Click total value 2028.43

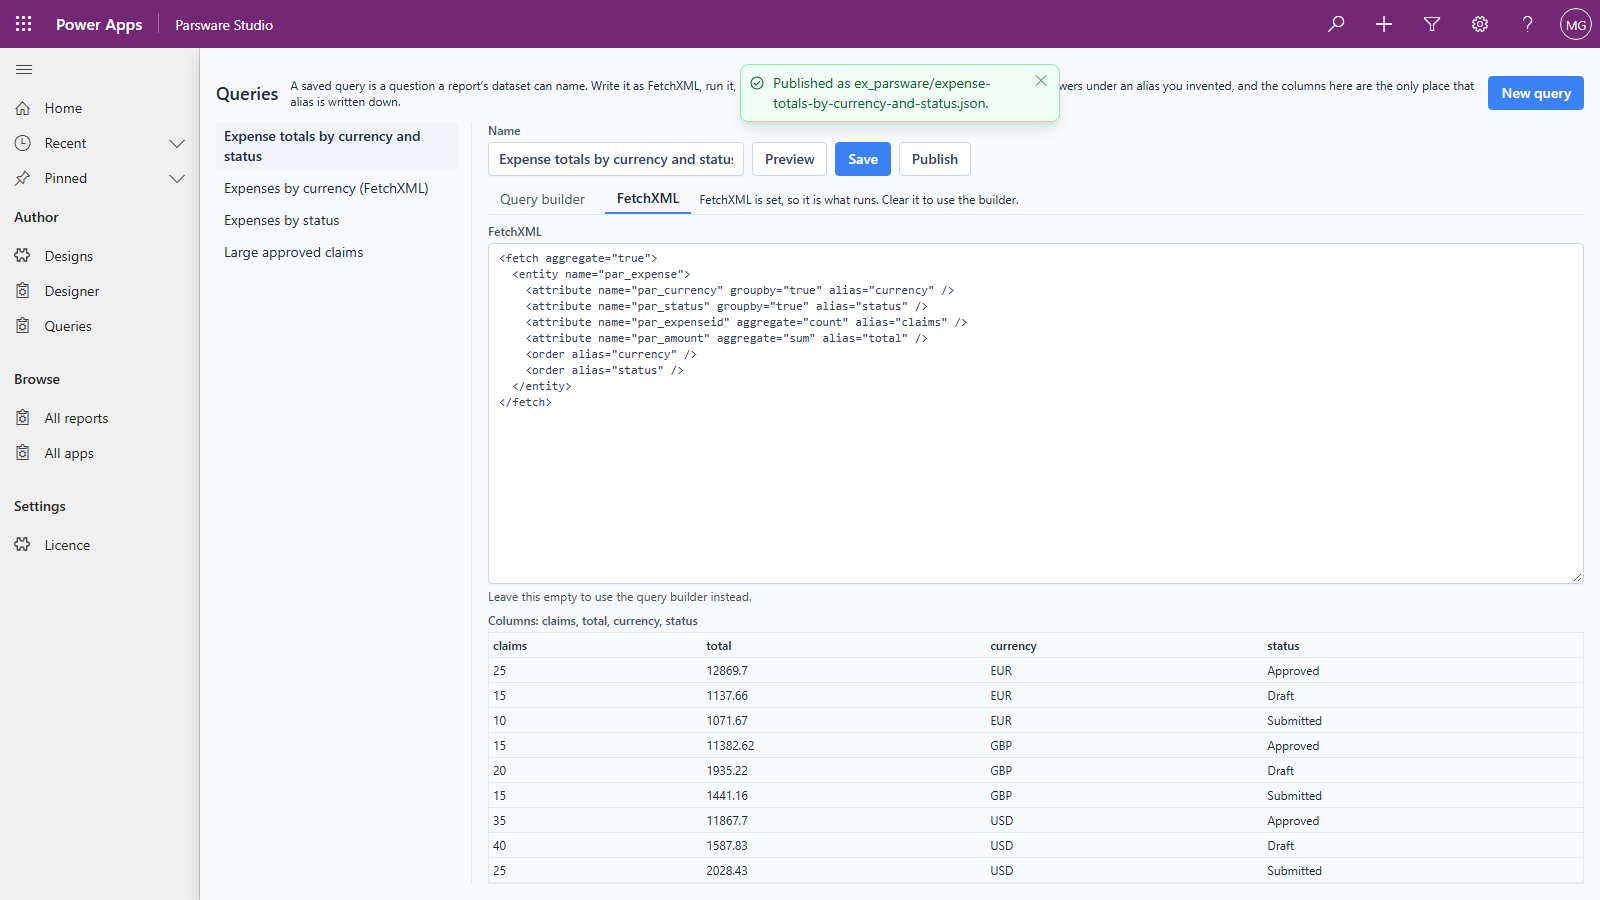pos(727,871)
